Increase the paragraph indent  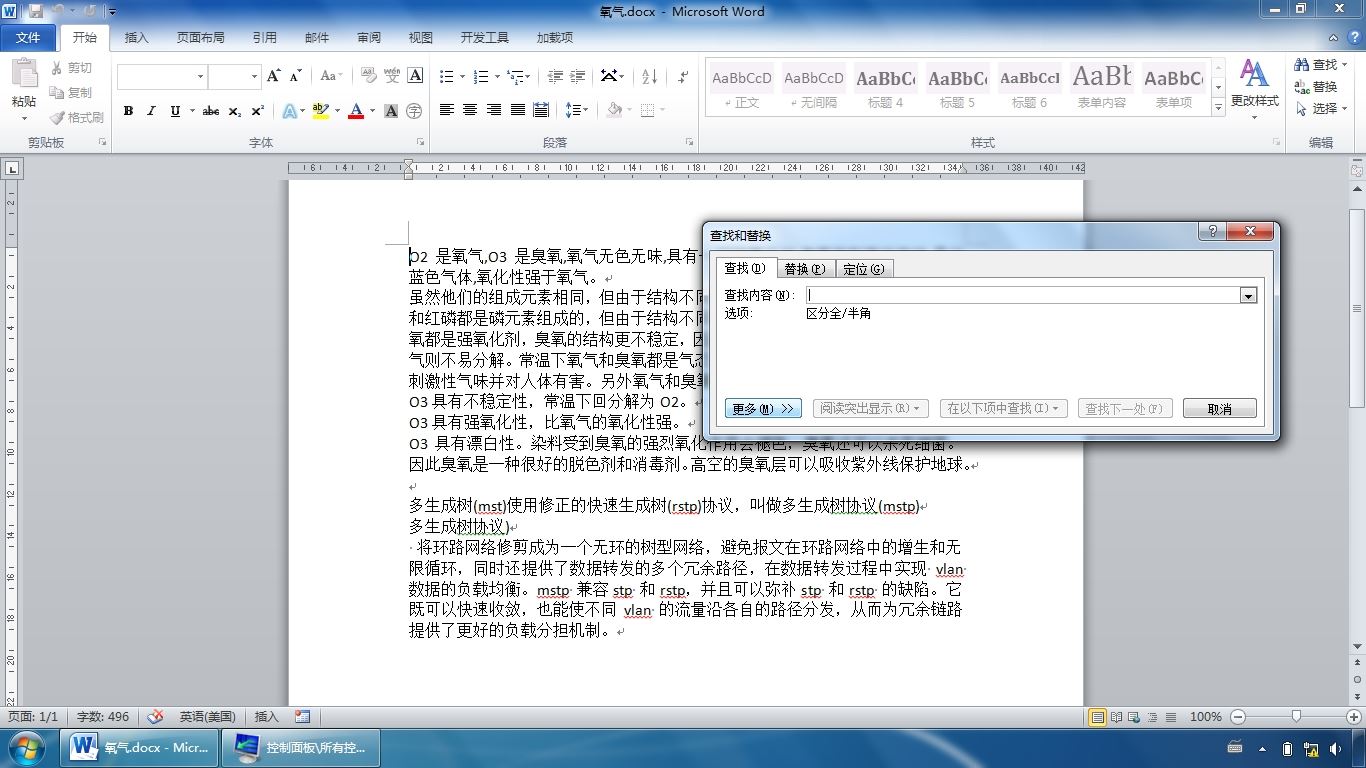pyautogui.click(x=576, y=76)
